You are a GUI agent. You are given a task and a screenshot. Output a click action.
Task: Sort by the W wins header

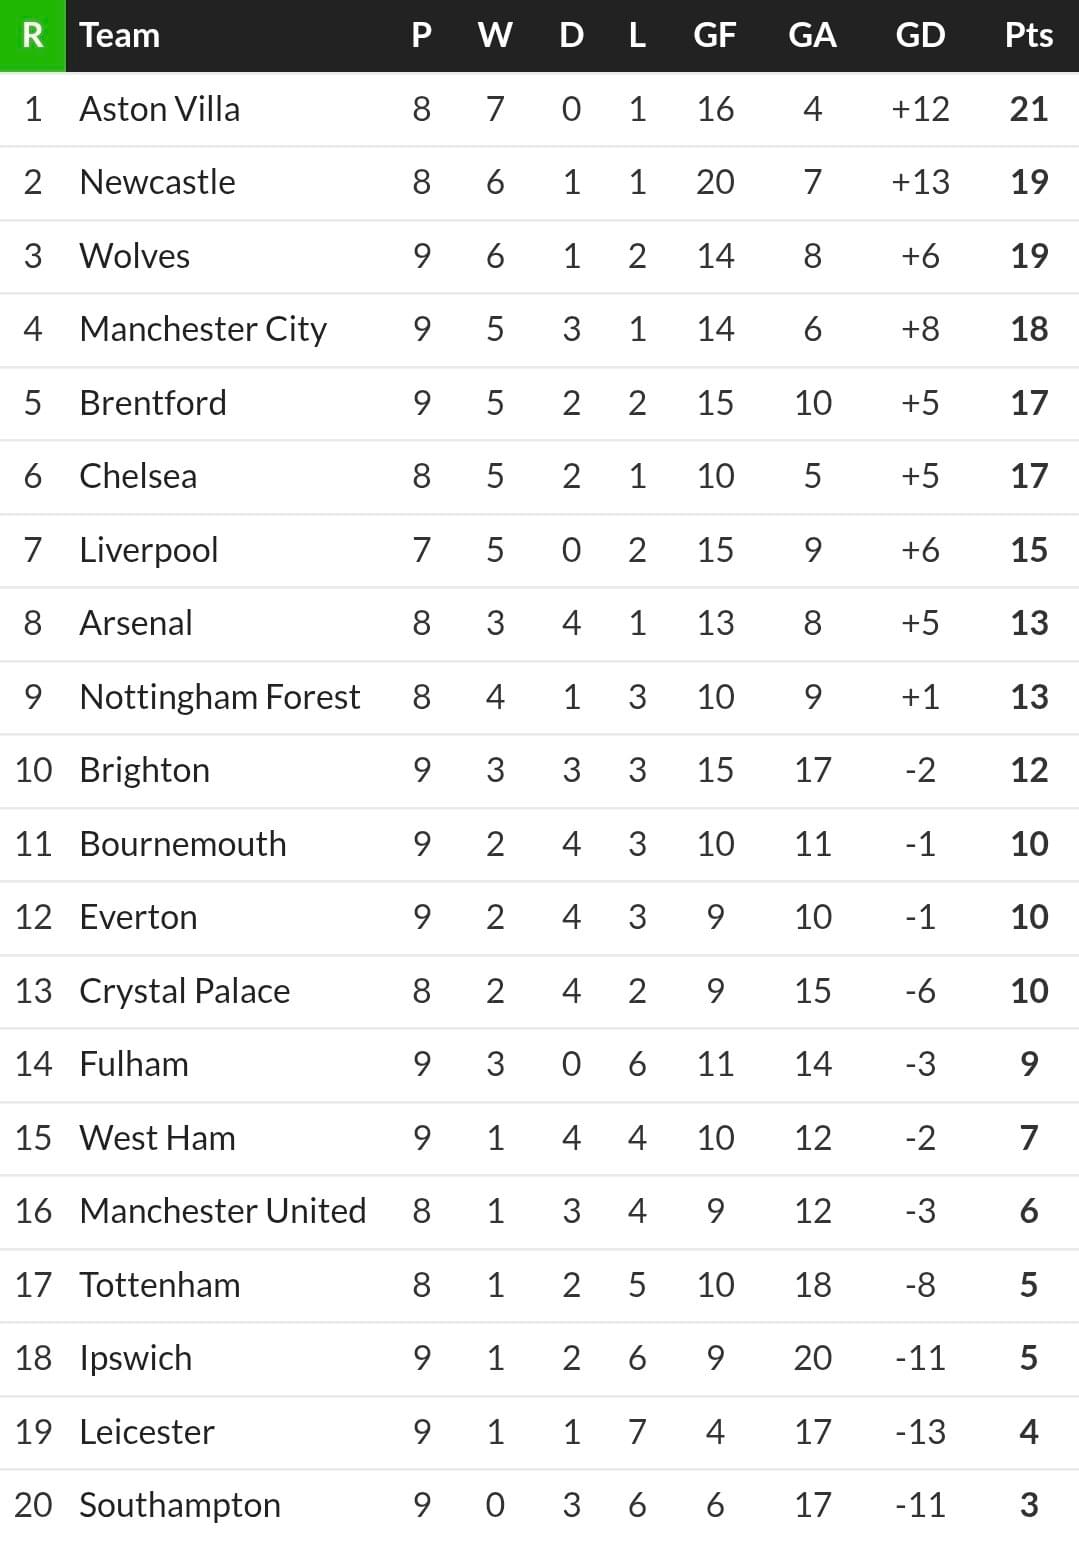coord(495,35)
